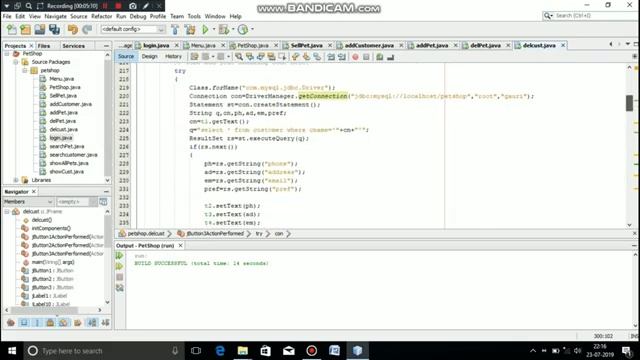
Task: Click the Bandicam camera screenshot icon
Action: tap(133, 6)
